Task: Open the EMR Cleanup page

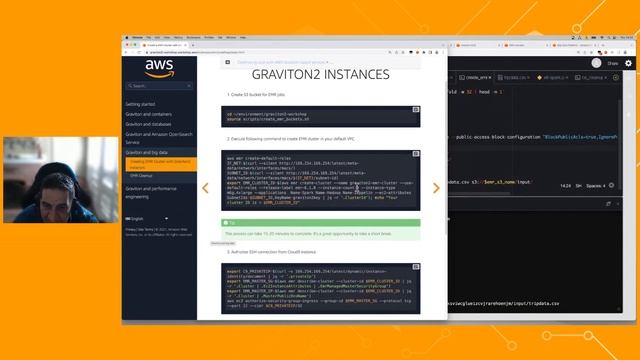Action: click(141, 176)
